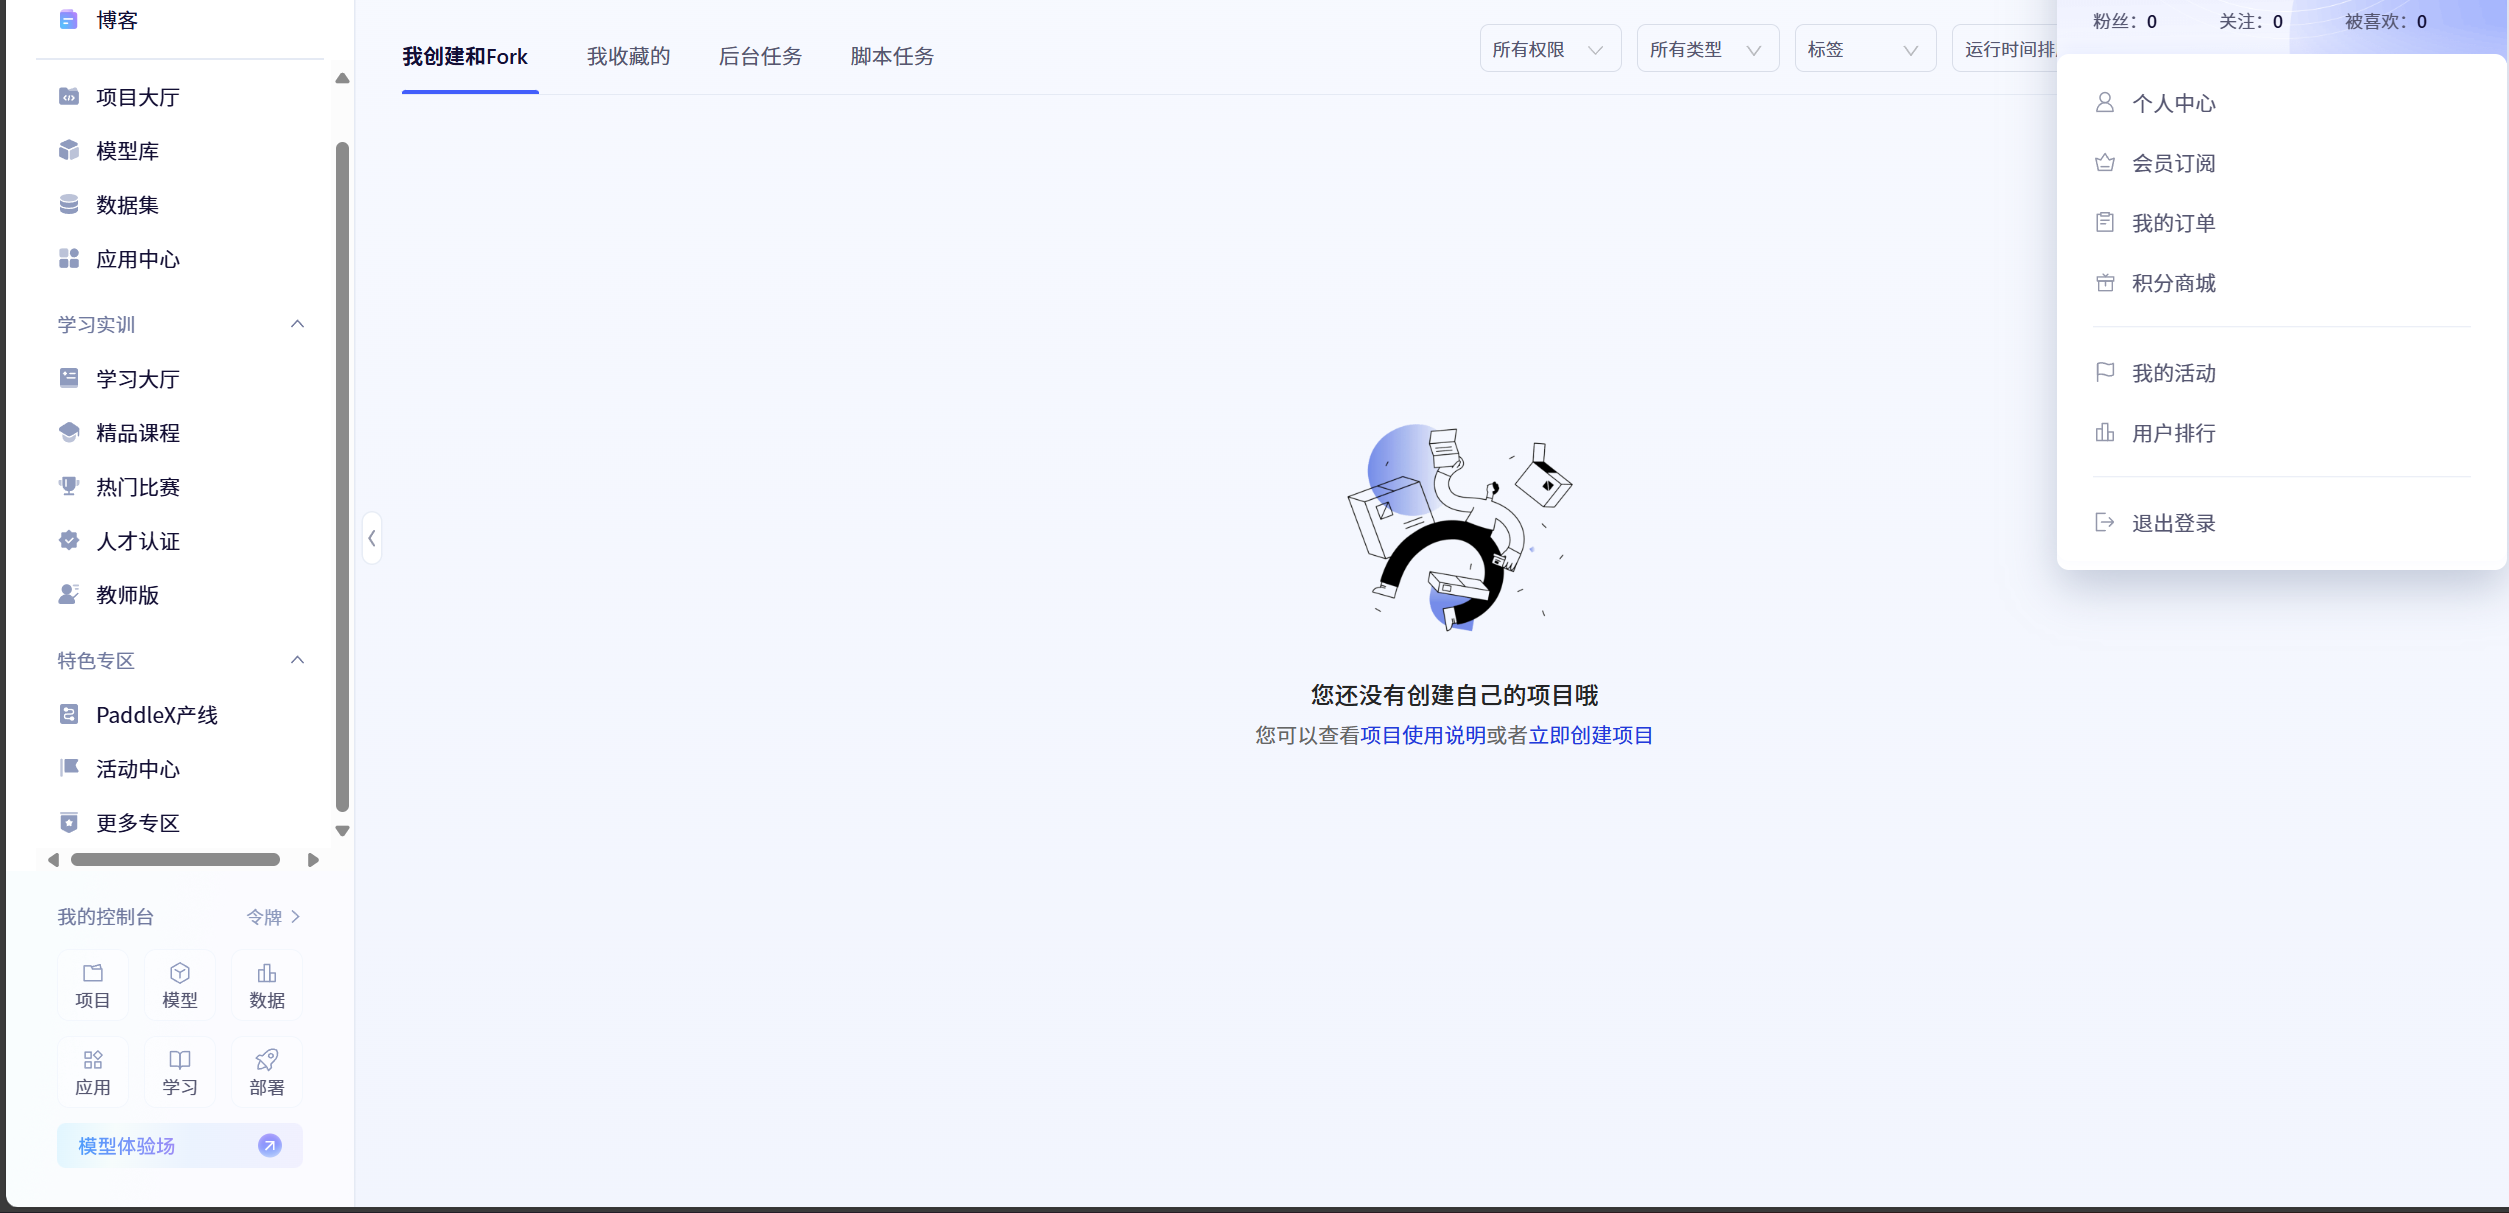Screen dimensions: 2509x1213
Task: Collapse the 特色专区 section
Action: pyautogui.click(x=297, y=660)
